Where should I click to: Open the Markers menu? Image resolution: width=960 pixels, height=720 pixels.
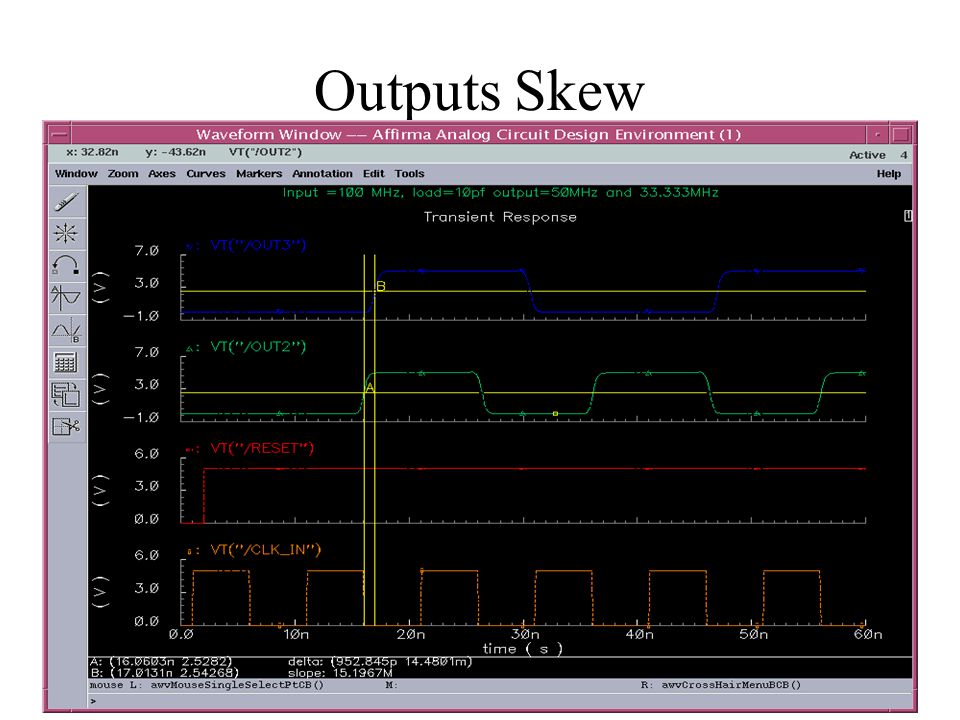tap(259, 174)
